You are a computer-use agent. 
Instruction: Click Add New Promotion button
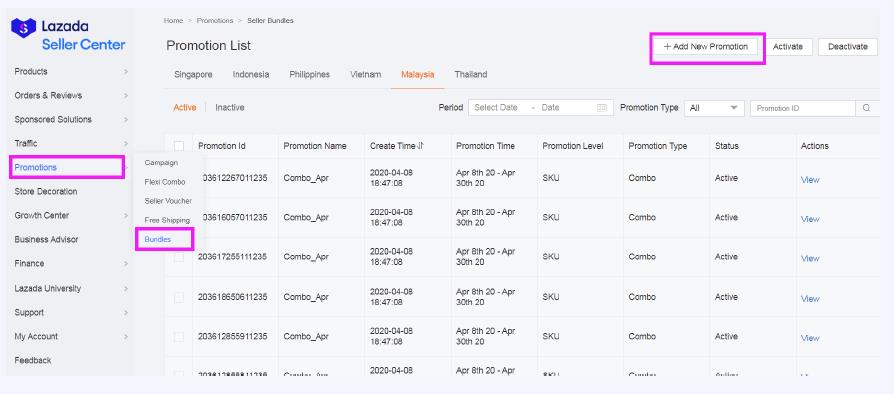pyautogui.click(x=706, y=47)
